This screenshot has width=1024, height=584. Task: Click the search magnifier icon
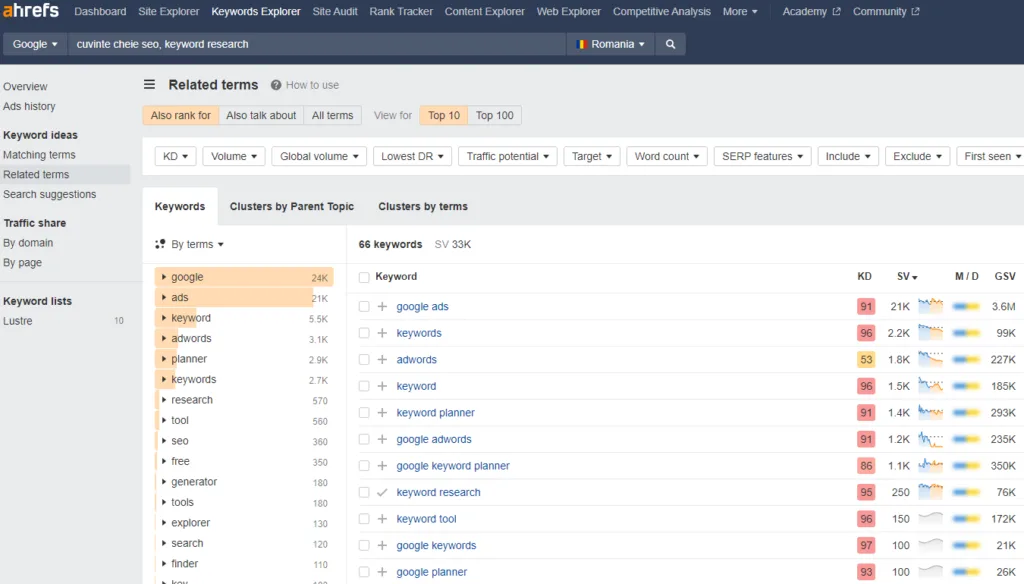click(670, 44)
